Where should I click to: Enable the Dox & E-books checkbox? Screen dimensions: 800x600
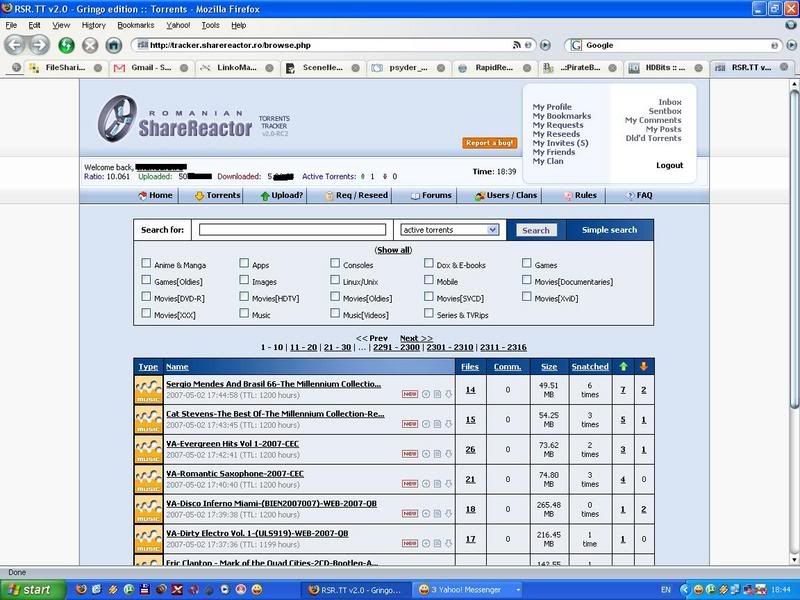[x=429, y=263]
